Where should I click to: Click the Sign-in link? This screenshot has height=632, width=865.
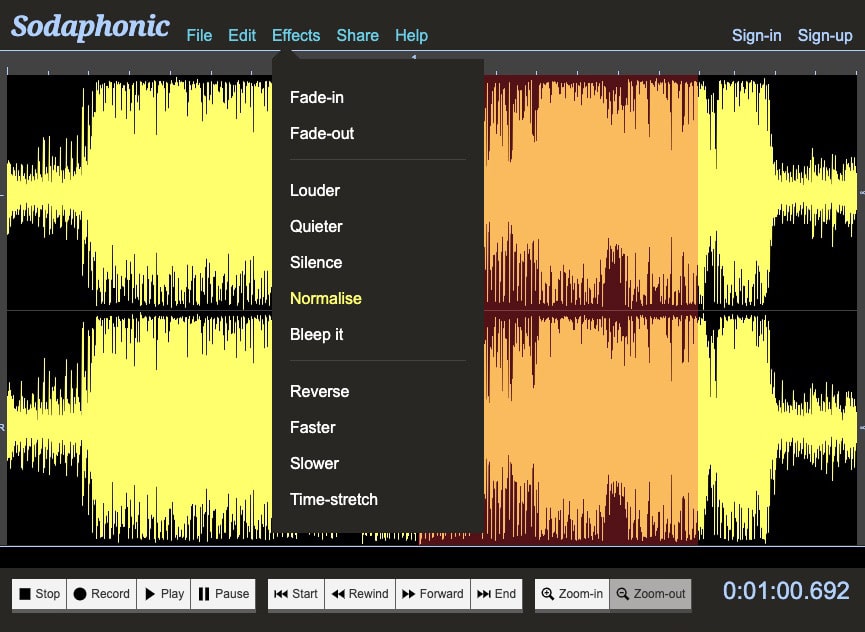point(756,35)
